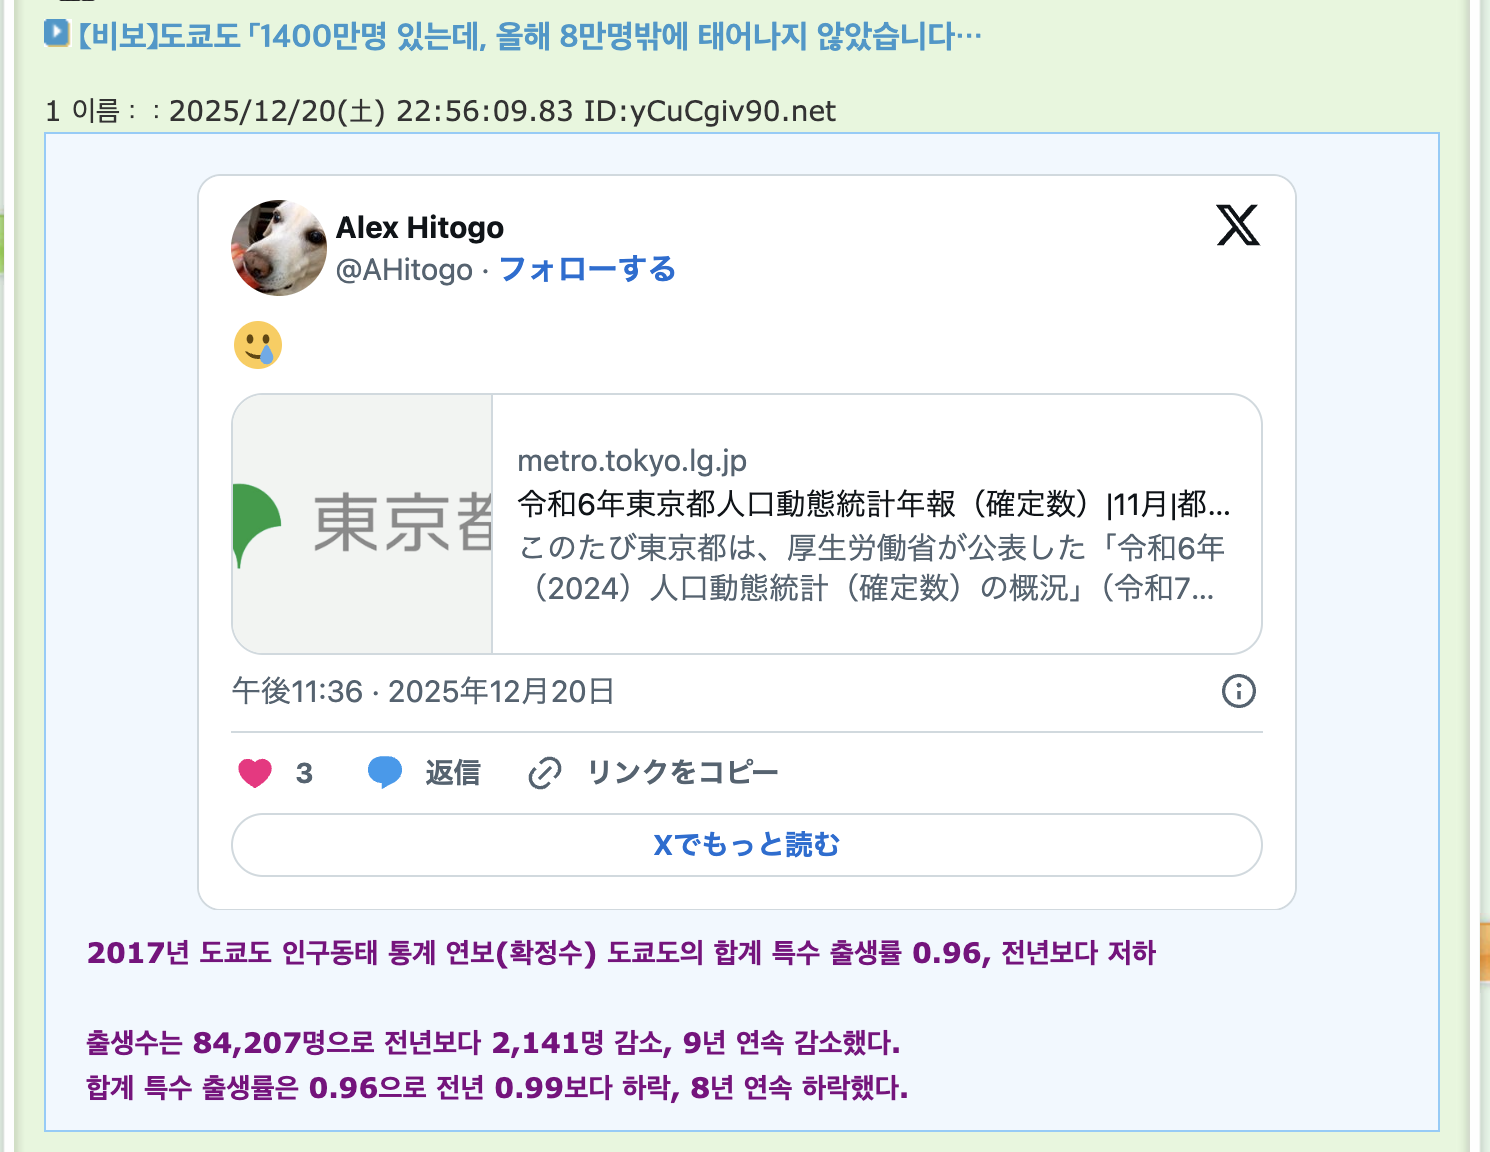Click the crying smile emoji in the tweet
The width and height of the screenshot is (1490, 1152).
tap(258, 345)
